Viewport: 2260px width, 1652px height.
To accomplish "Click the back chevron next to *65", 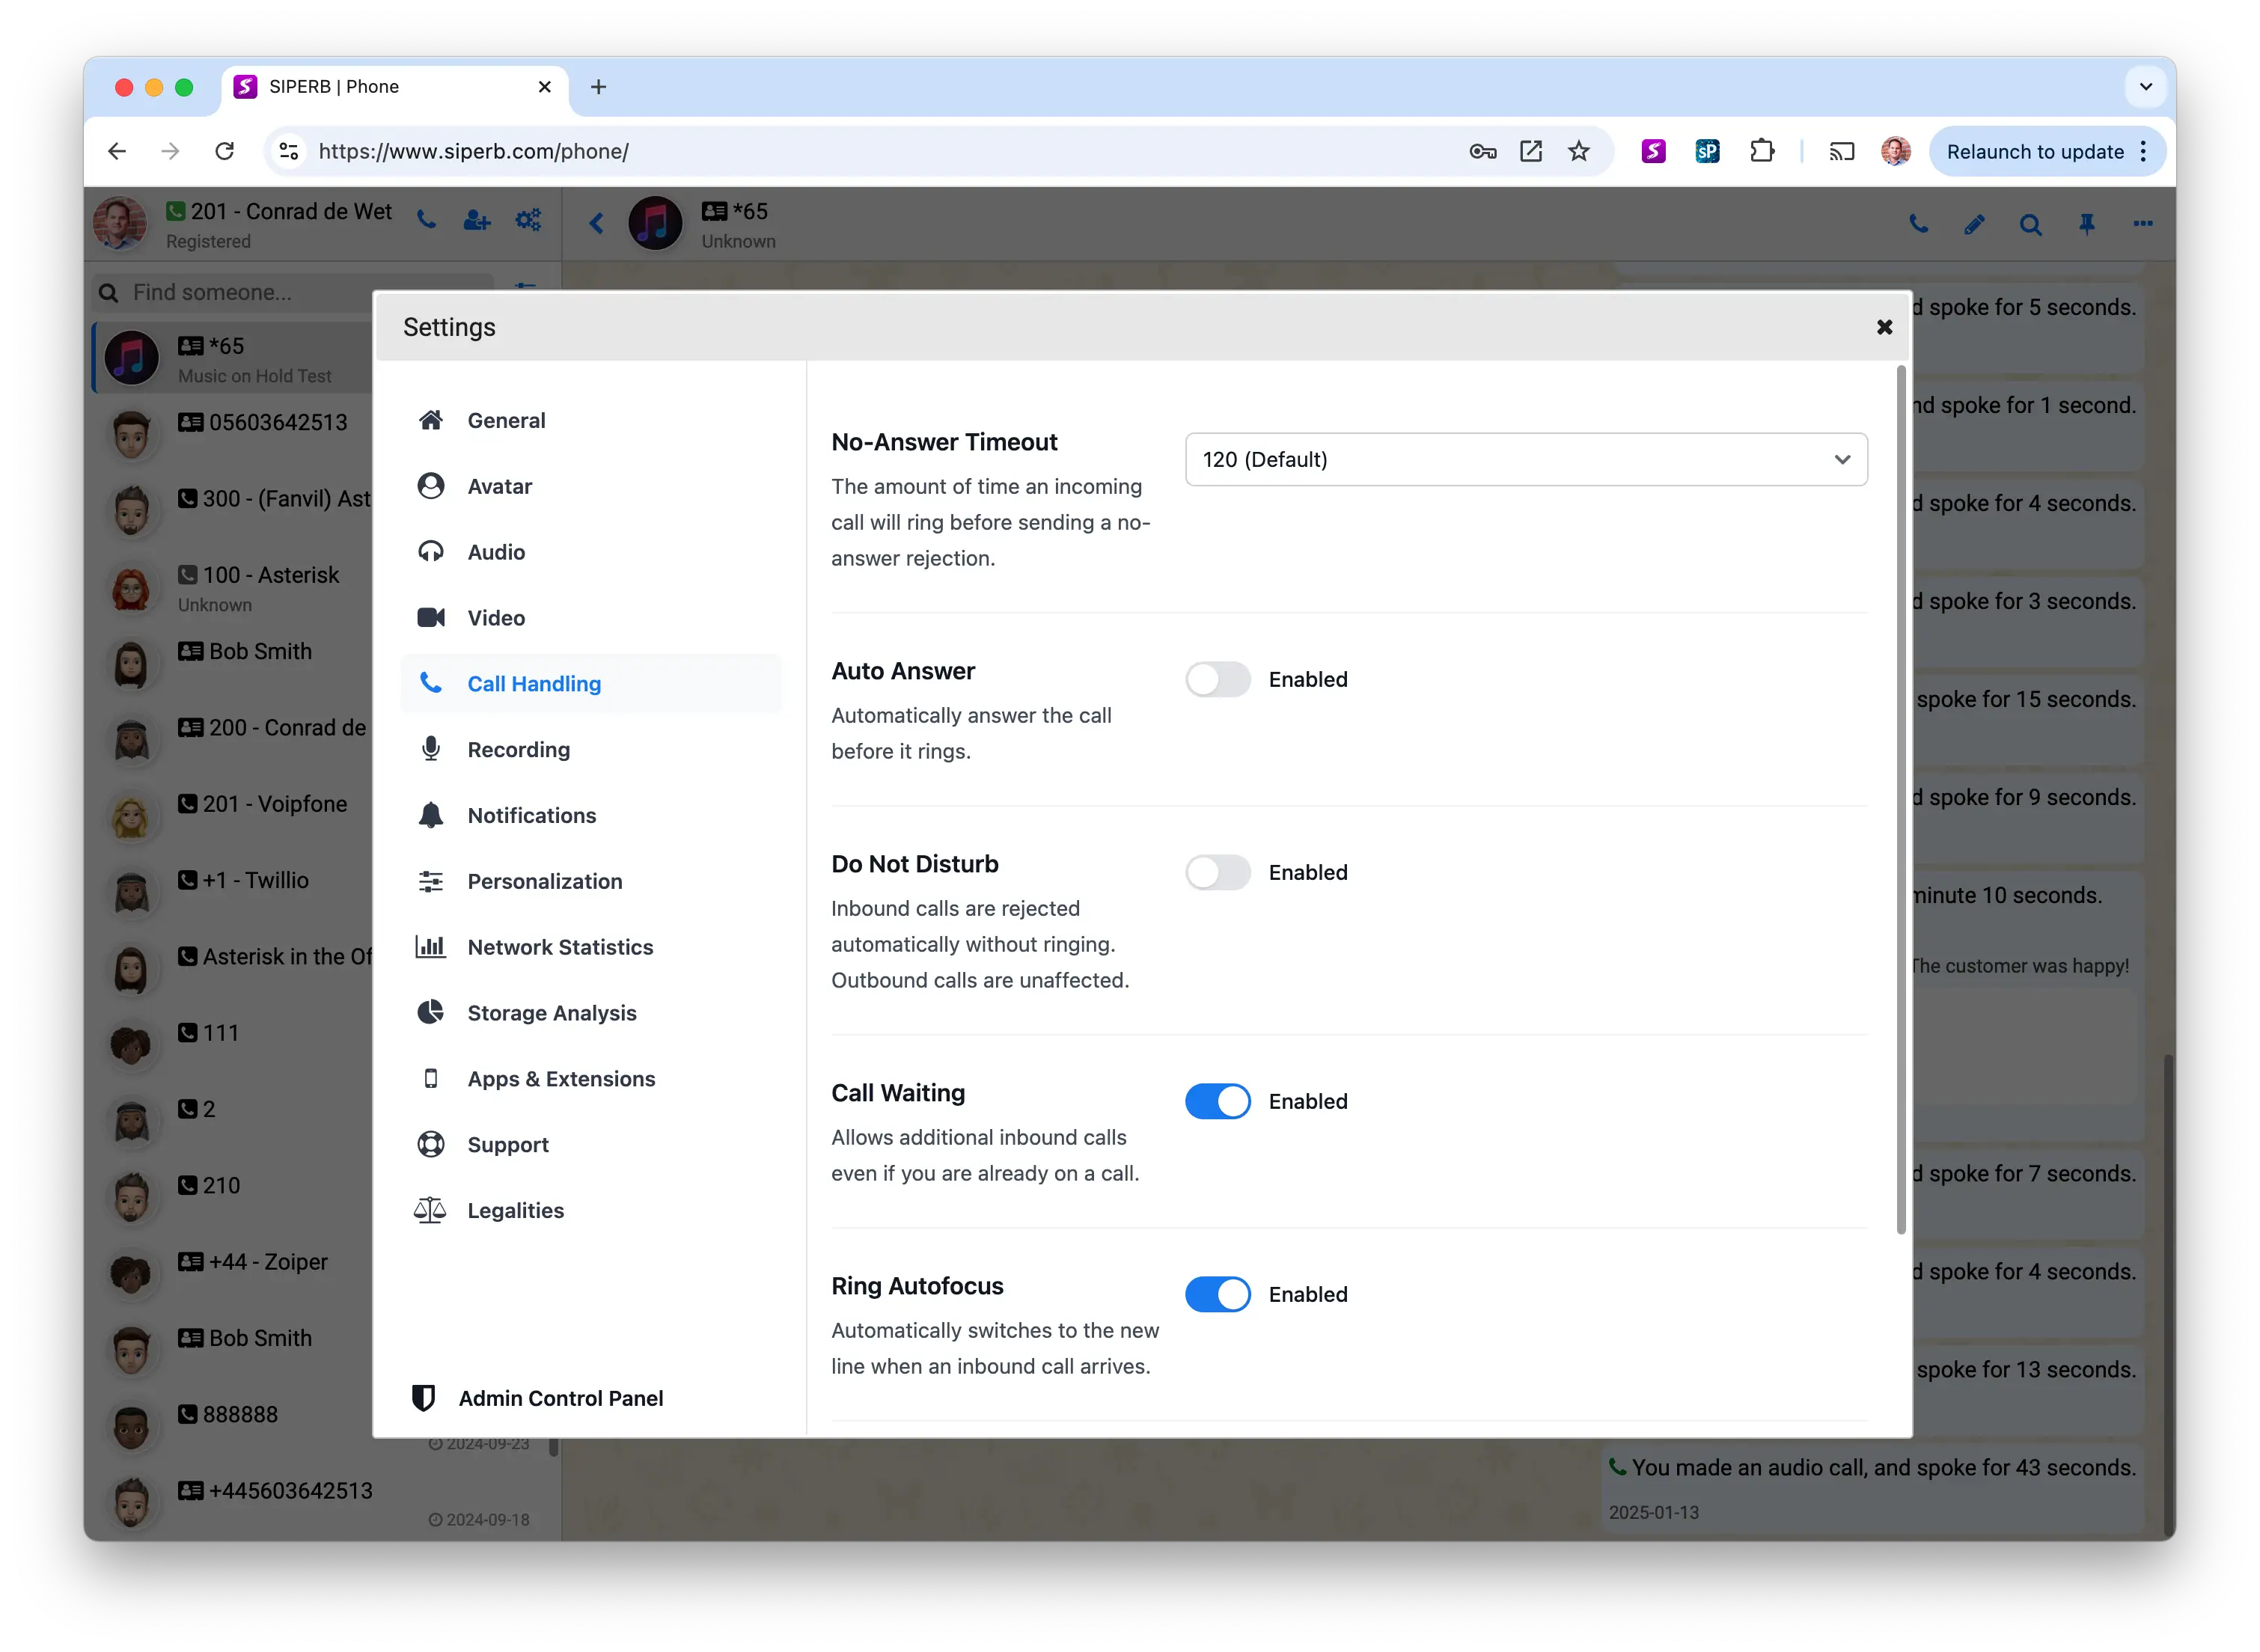I will click(597, 224).
